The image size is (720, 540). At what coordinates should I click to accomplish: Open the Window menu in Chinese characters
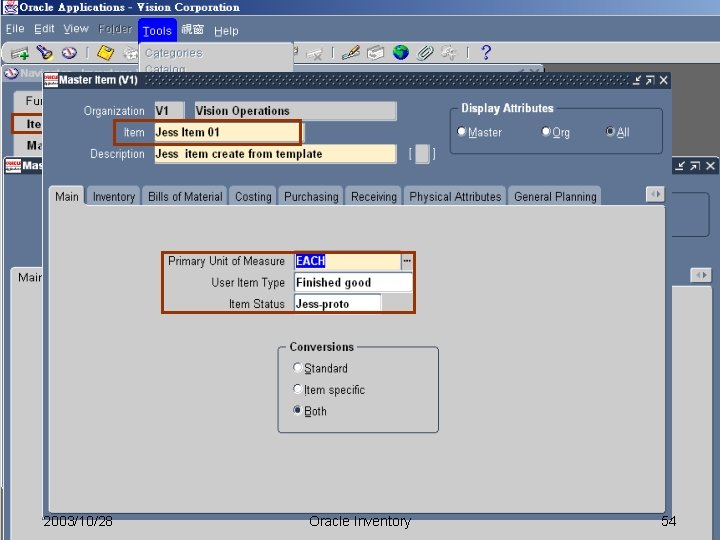[192, 30]
